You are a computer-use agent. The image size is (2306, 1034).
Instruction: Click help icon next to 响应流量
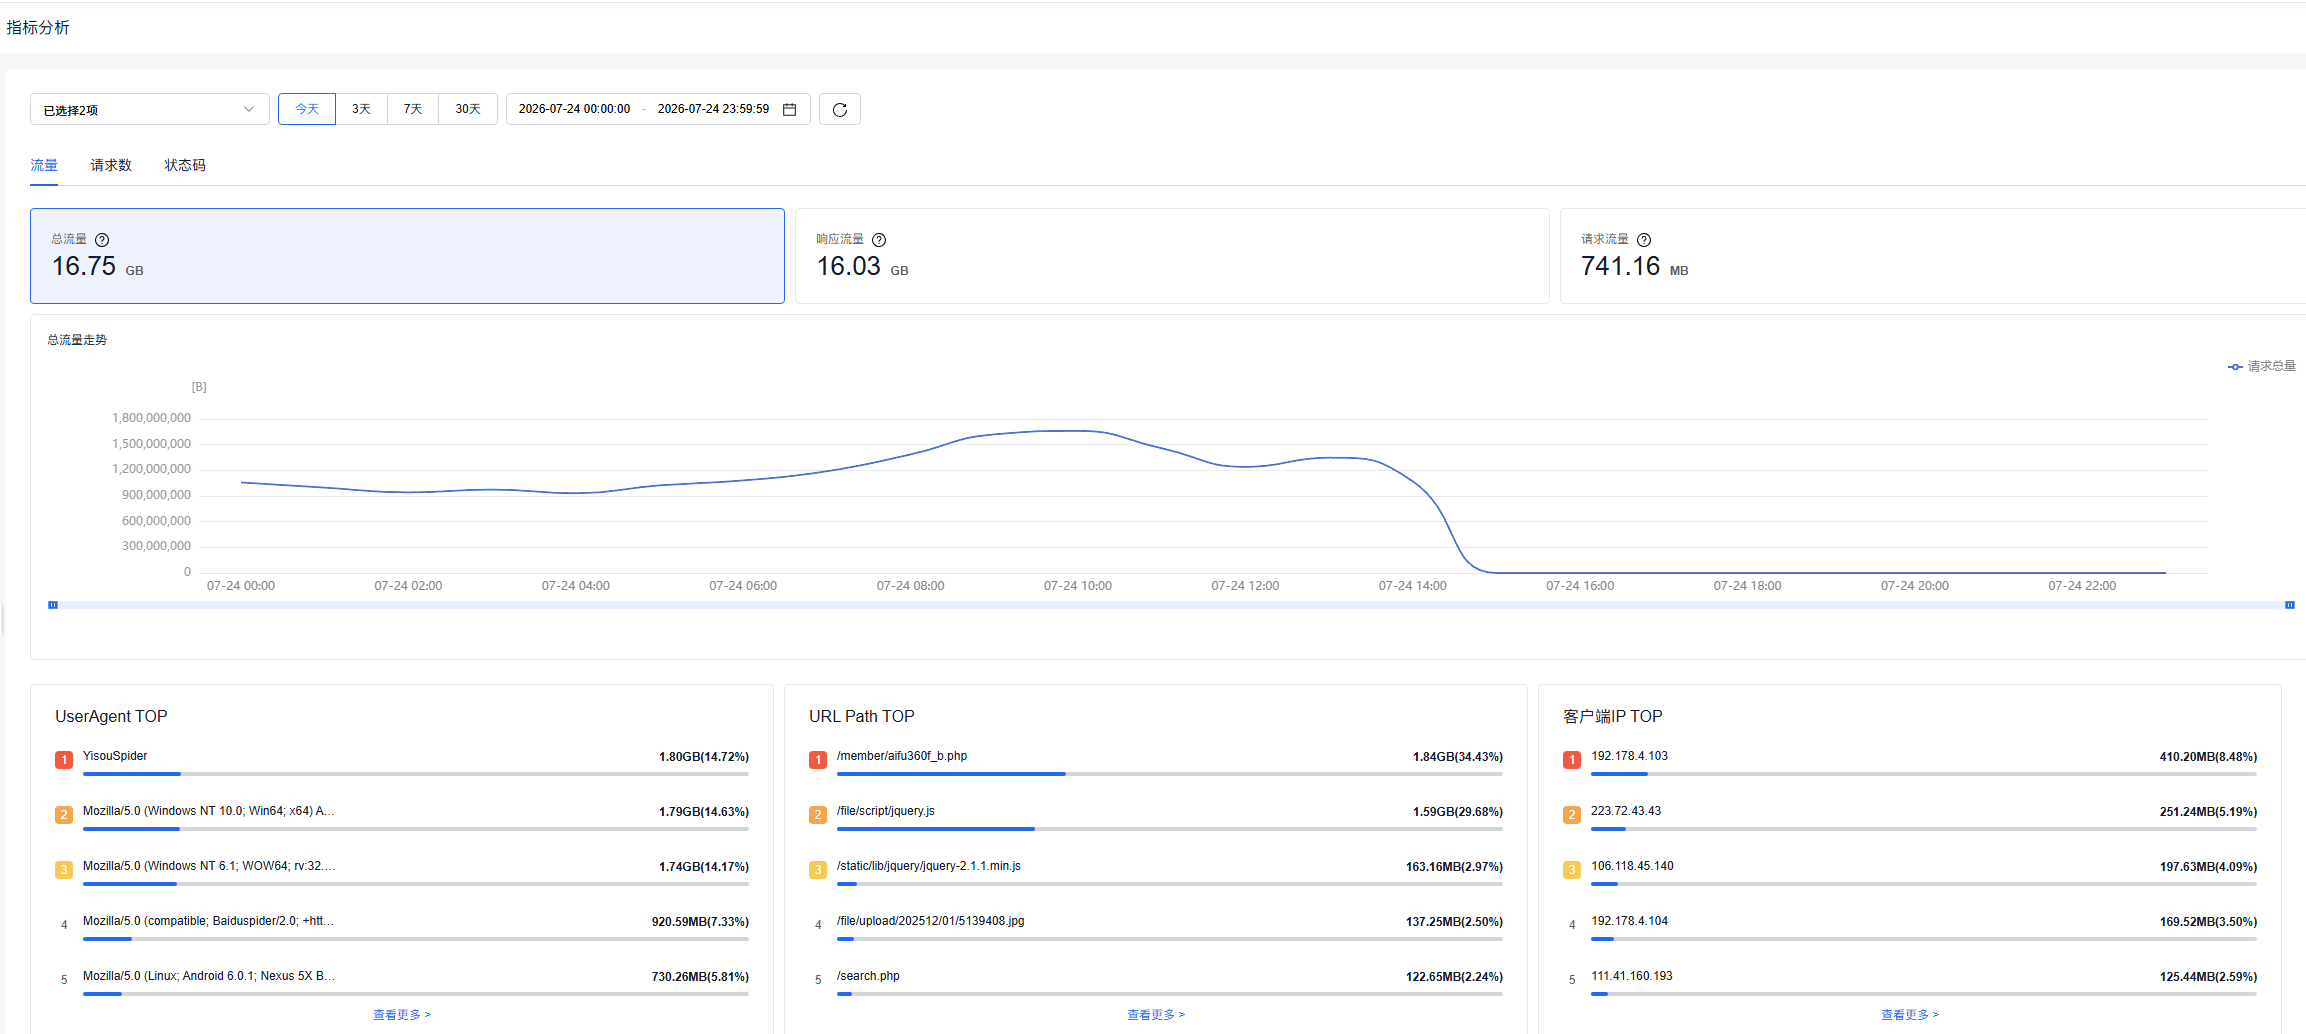879,240
